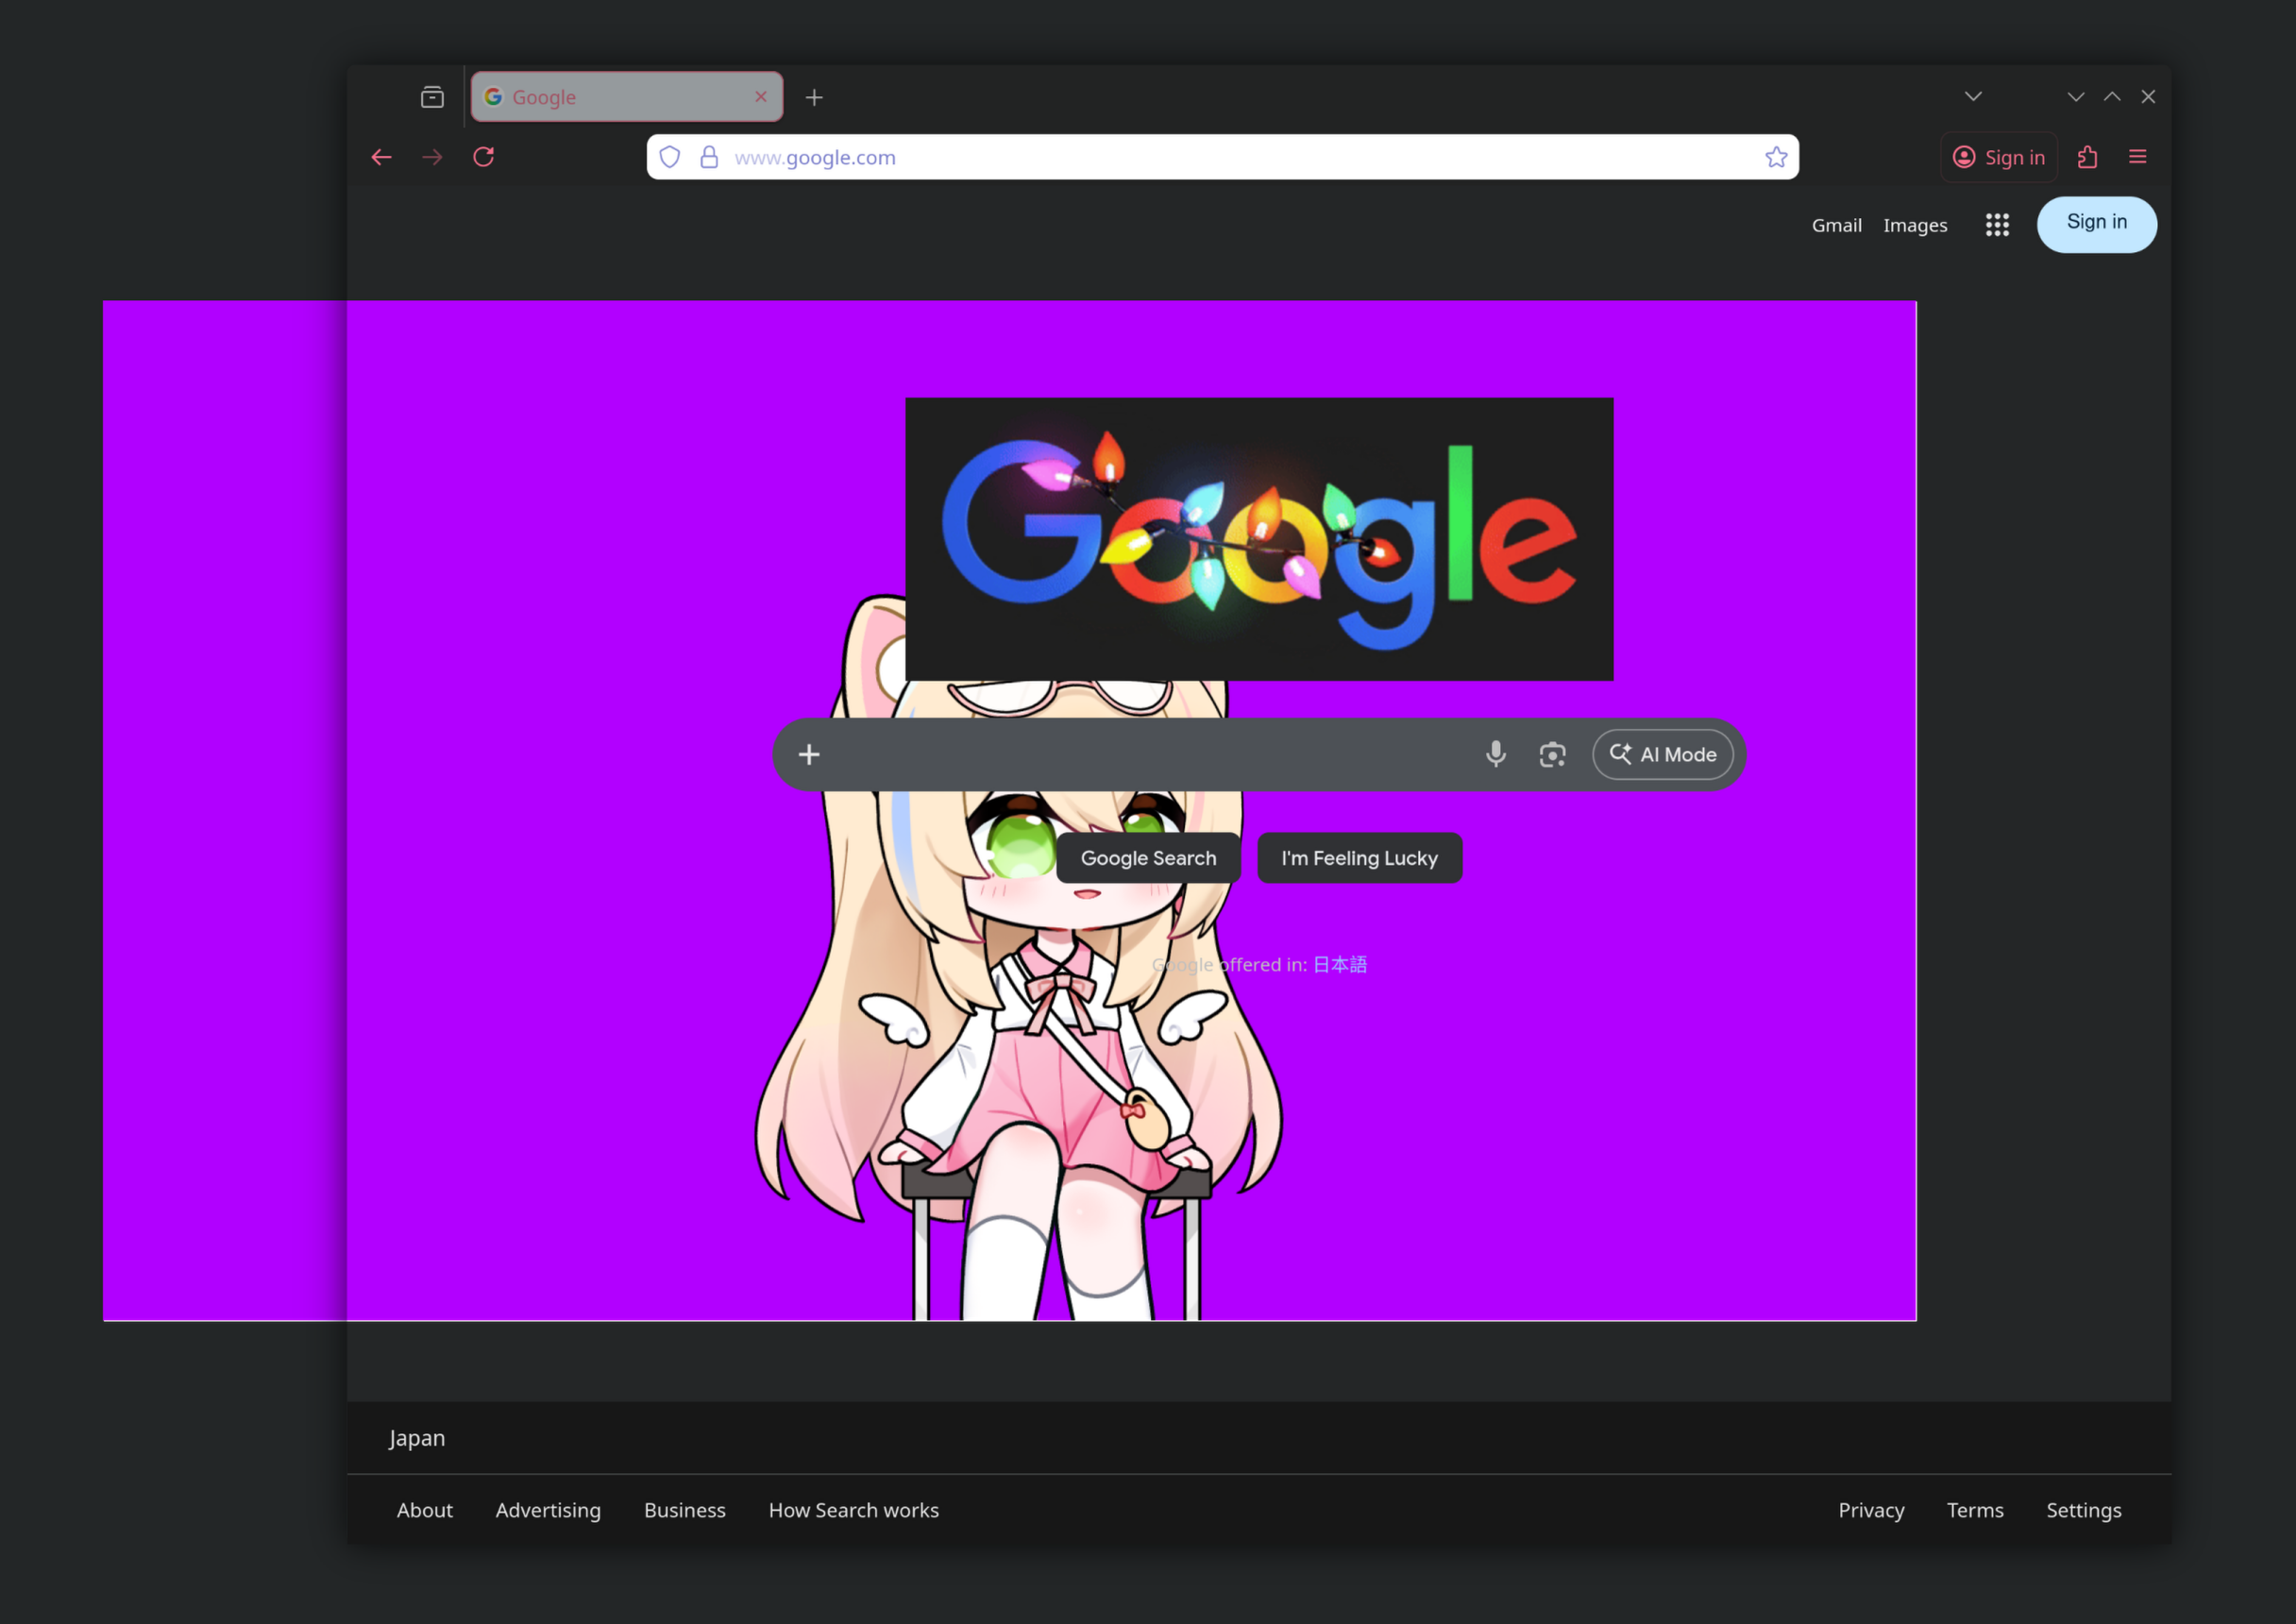Open the Gmail link

[x=1836, y=225]
